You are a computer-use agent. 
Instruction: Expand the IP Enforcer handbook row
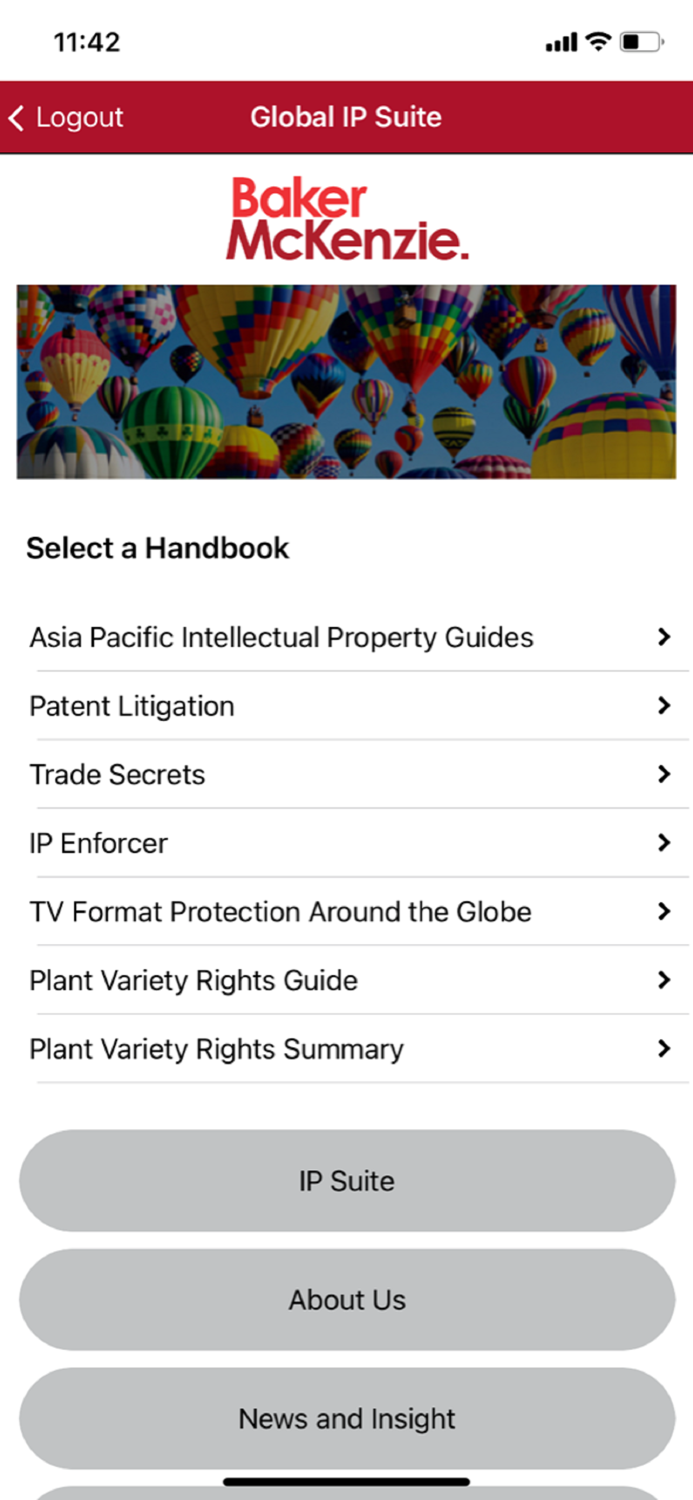pyautogui.click(x=665, y=843)
